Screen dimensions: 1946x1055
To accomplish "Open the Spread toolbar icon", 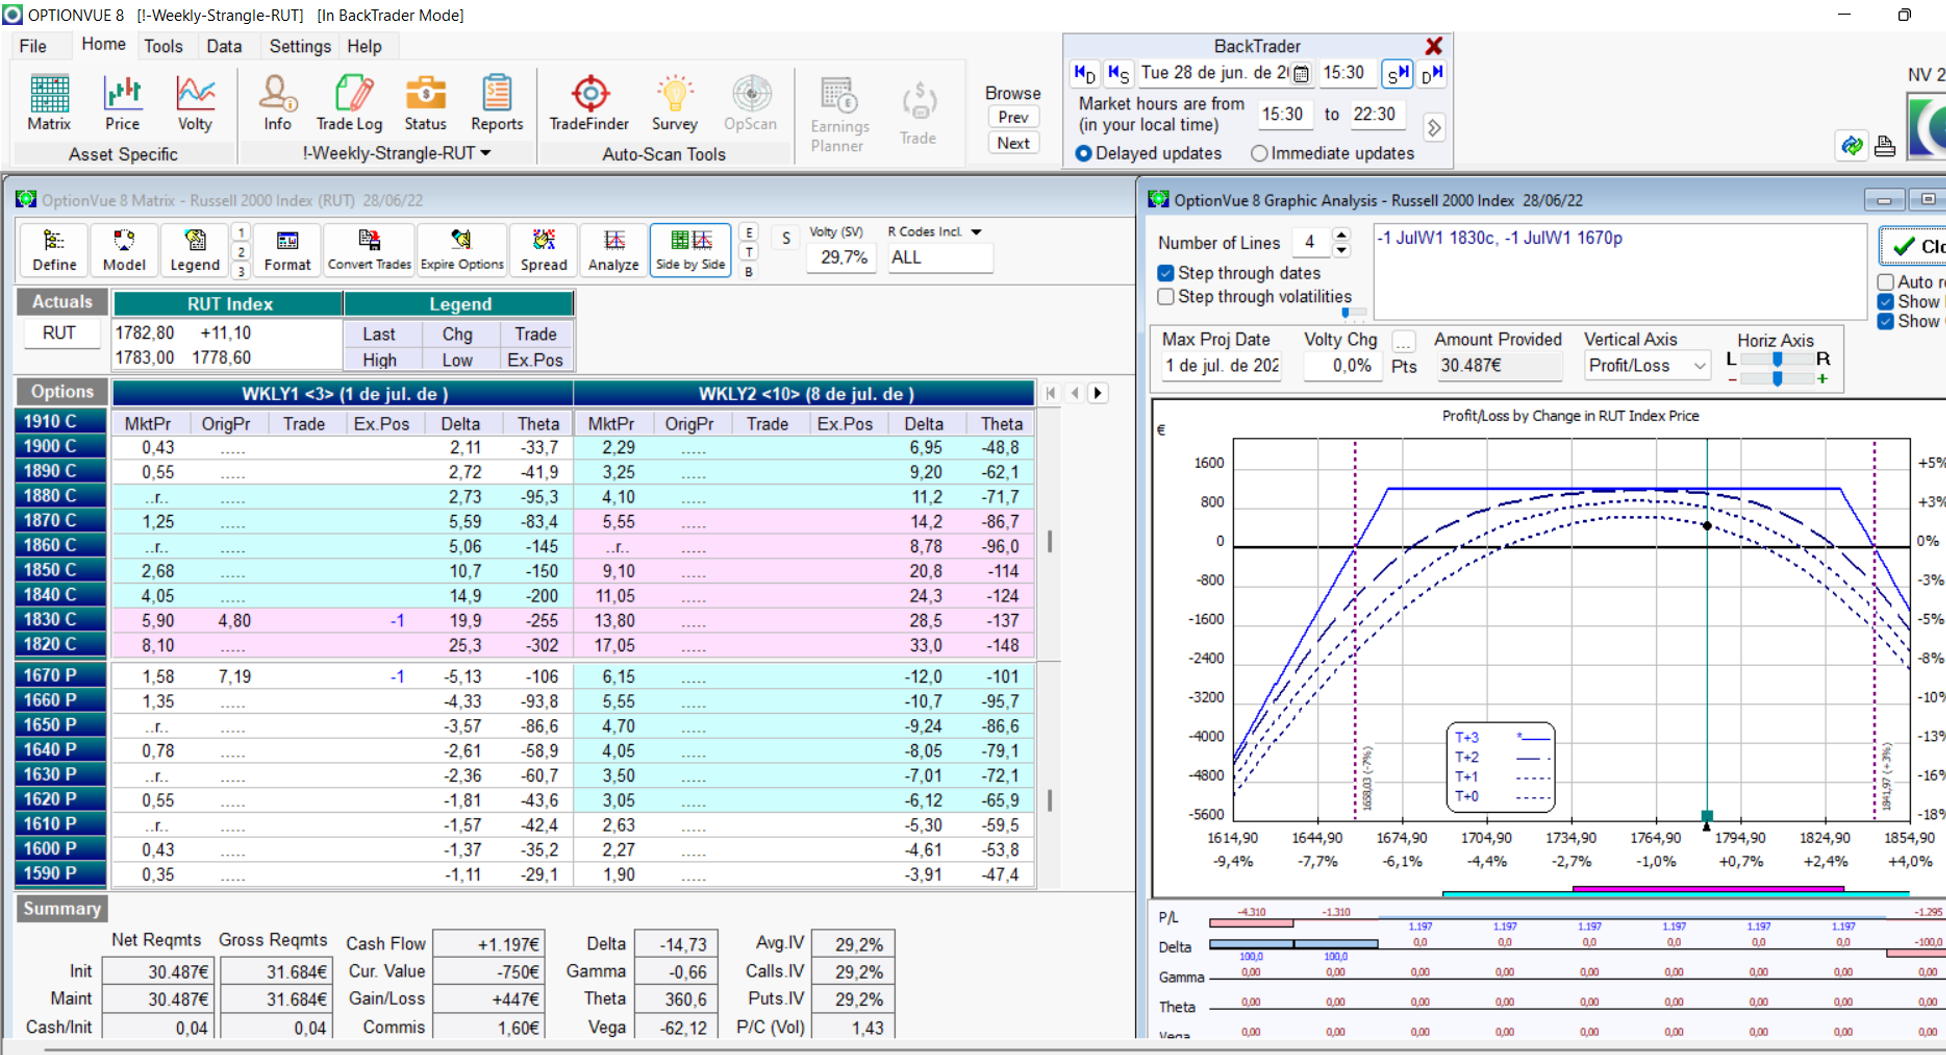I will pyautogui.click(x=543, y=249).
